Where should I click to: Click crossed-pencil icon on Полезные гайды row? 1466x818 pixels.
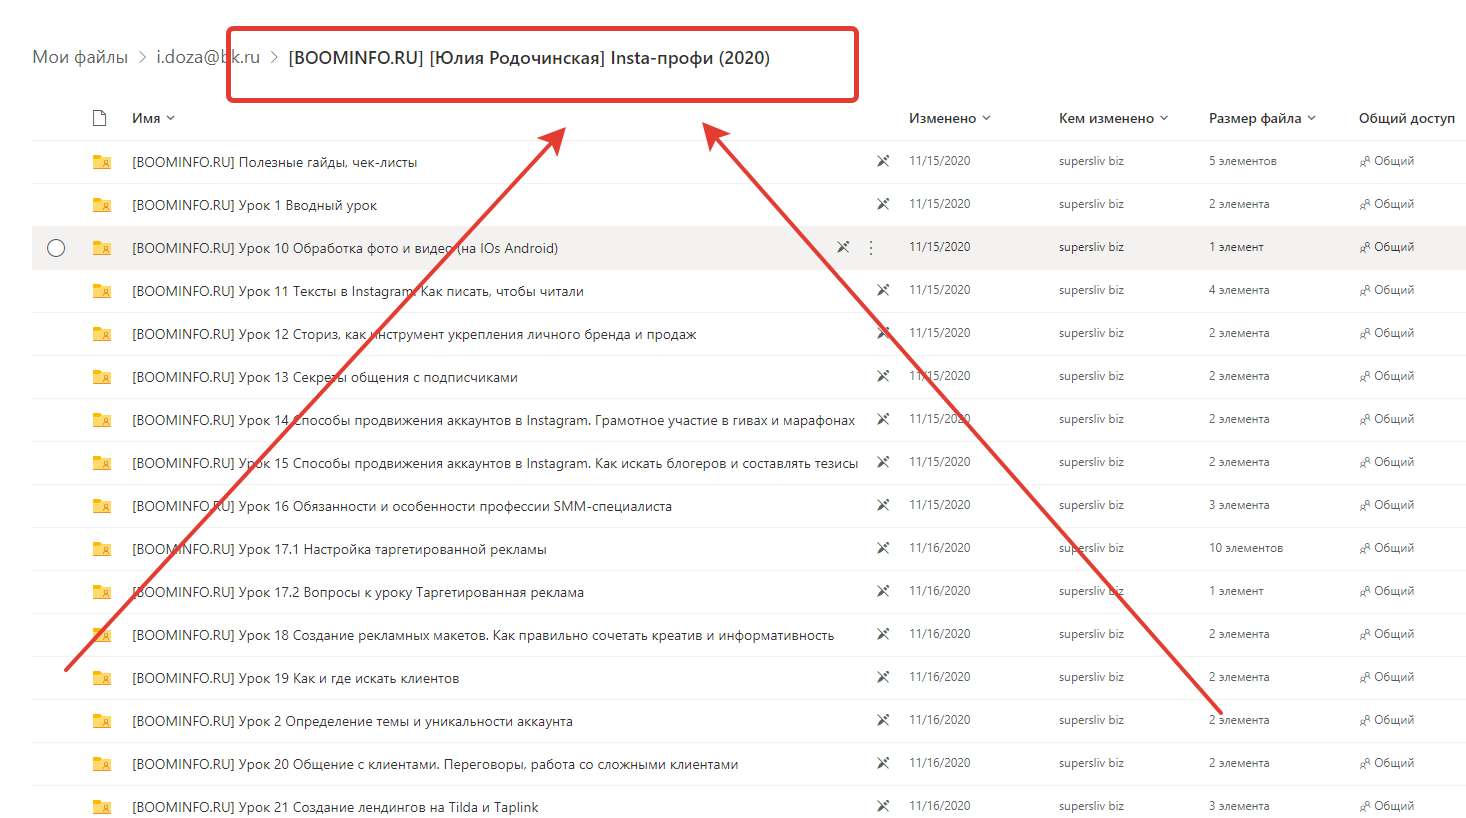pyautogui.click(x=883, y=161)
